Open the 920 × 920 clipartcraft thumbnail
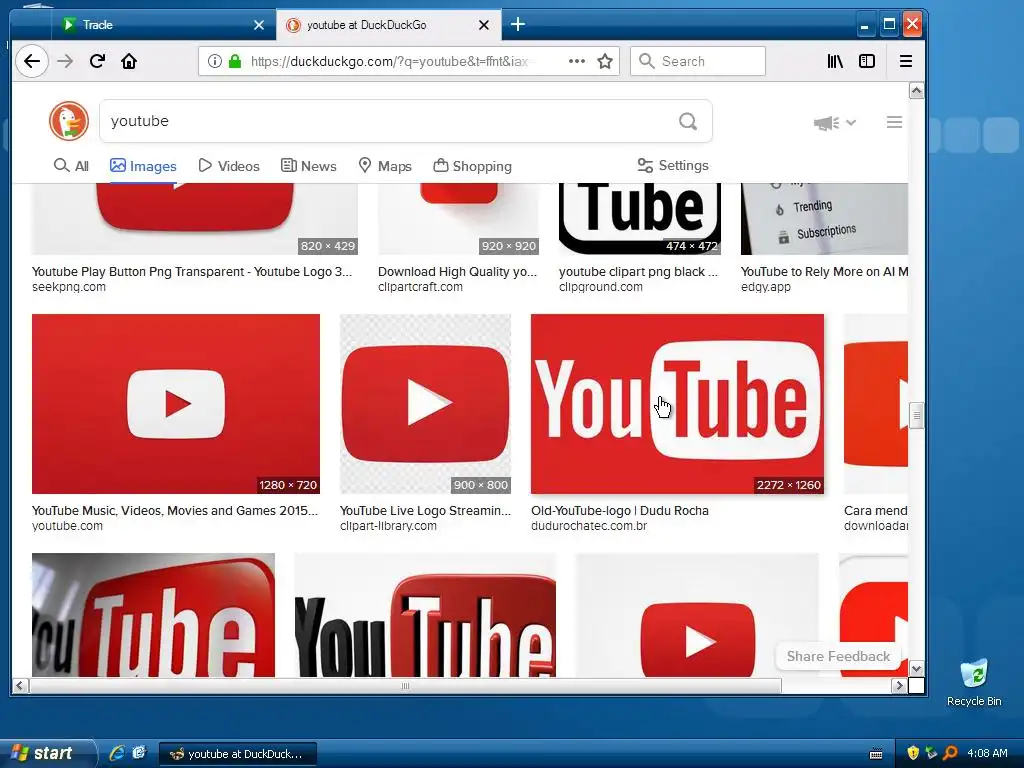 coord(458,219)
